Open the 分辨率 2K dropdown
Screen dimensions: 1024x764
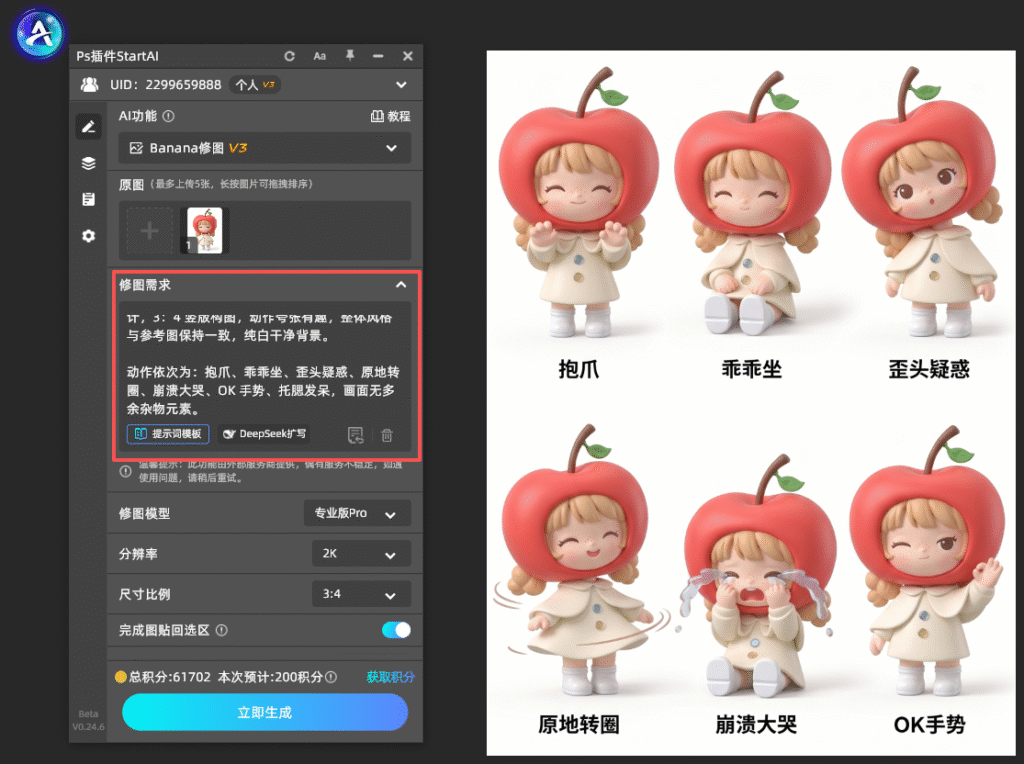pos(361,554)
